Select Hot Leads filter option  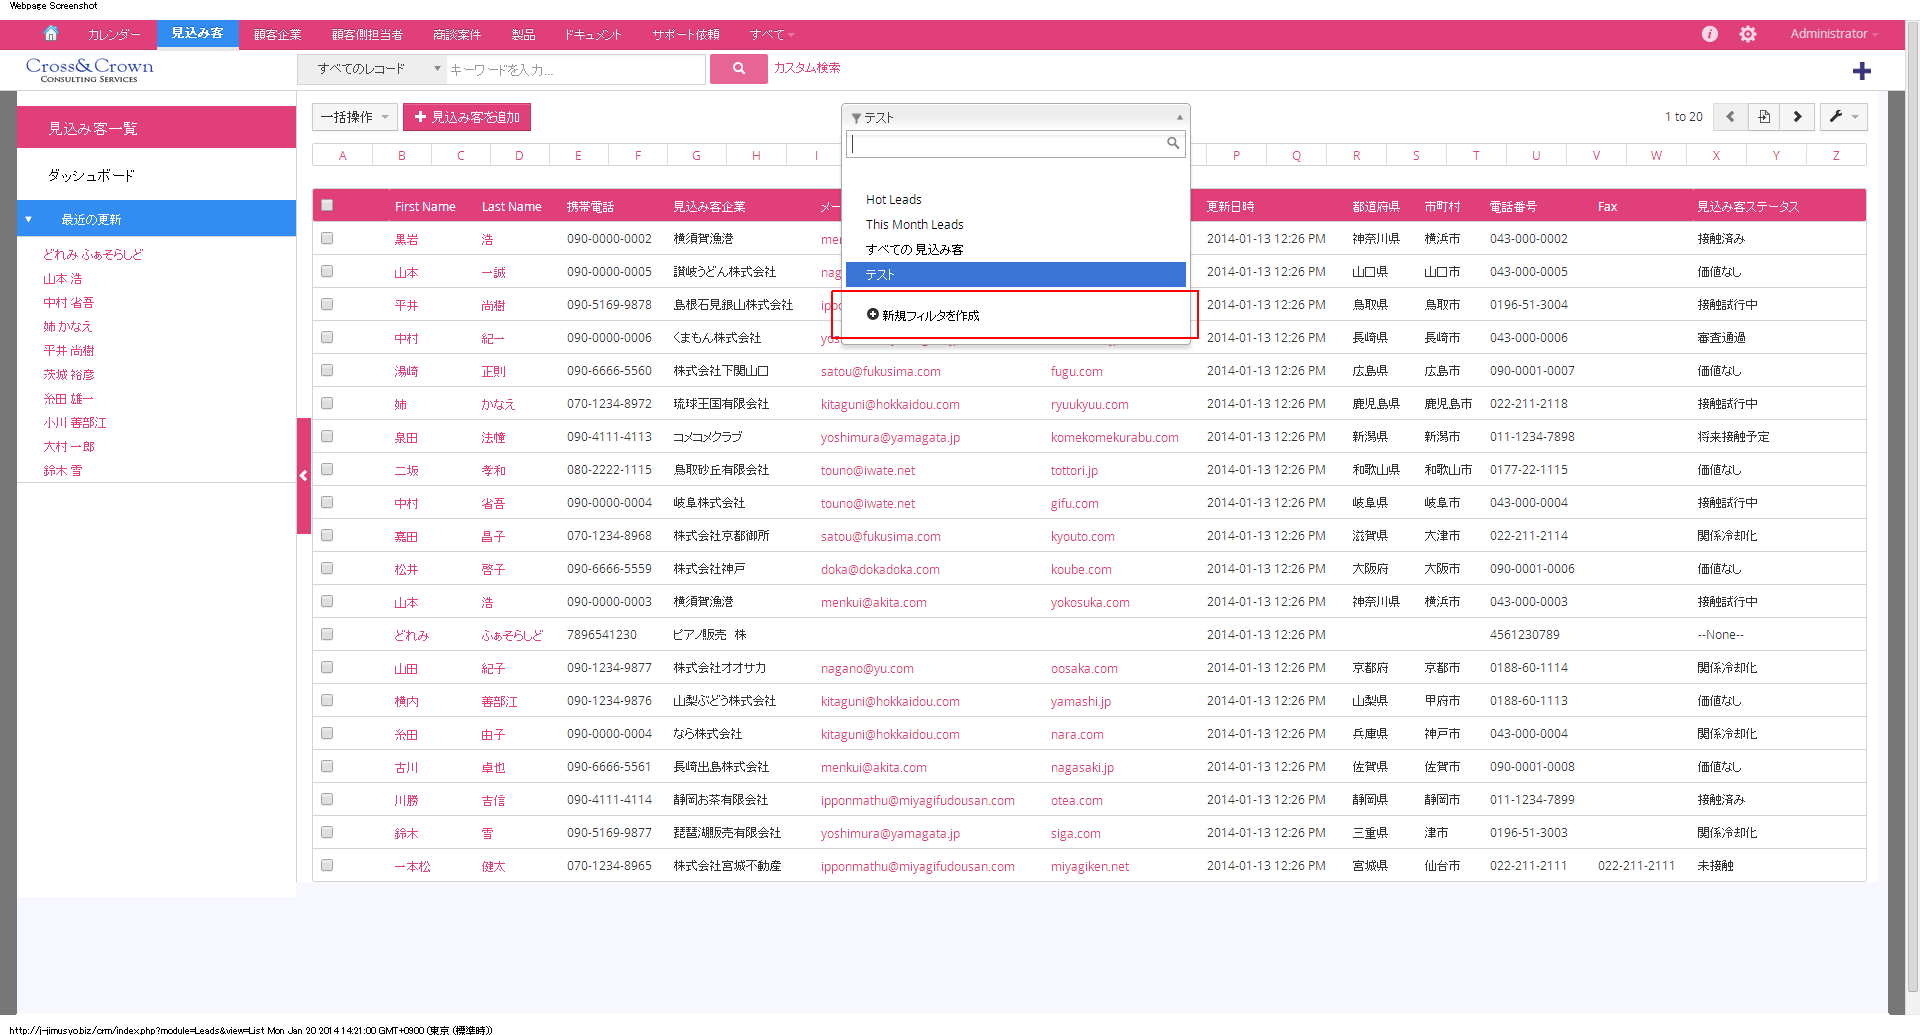tap(894, 200)
